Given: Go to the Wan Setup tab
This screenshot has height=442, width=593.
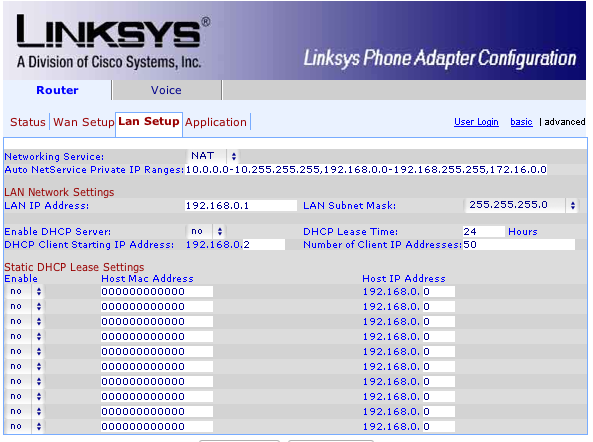Looking at the screenshot, I should (84, 122).
